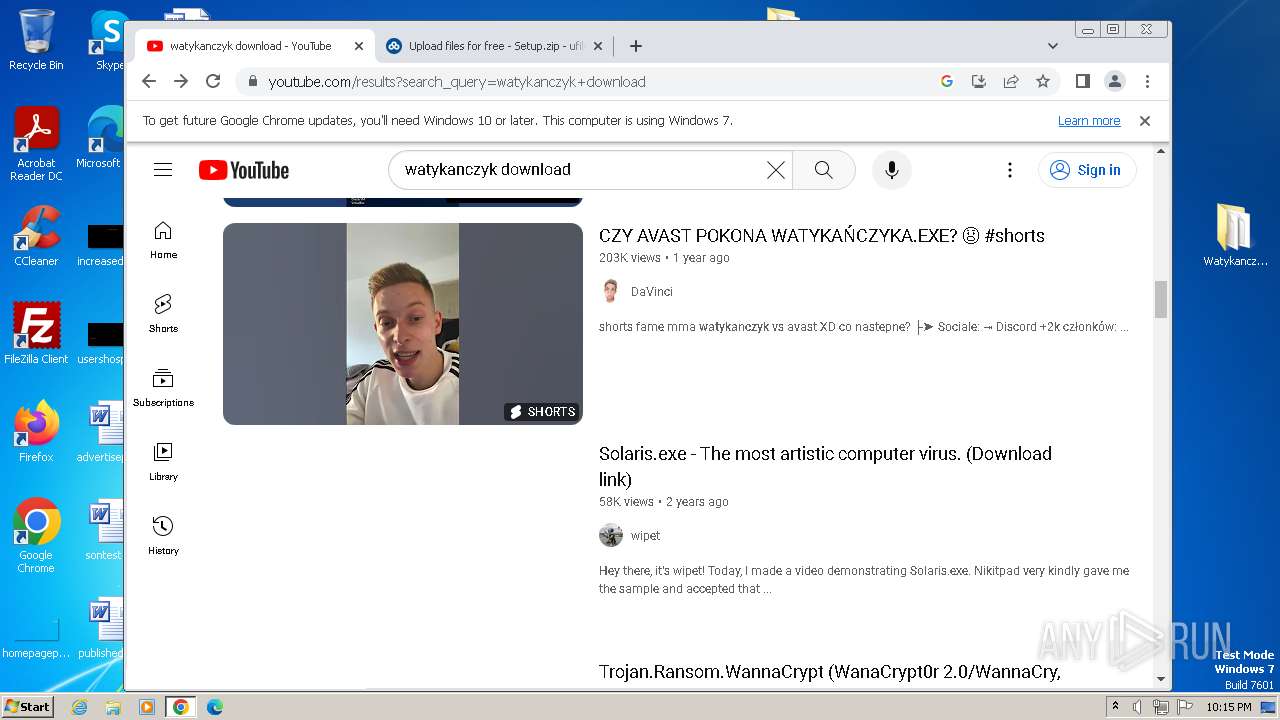Open the Trojan.Ransom.WannaCrypt video title
Viewport: 1280px width, 720px height.
coord(830,672)
